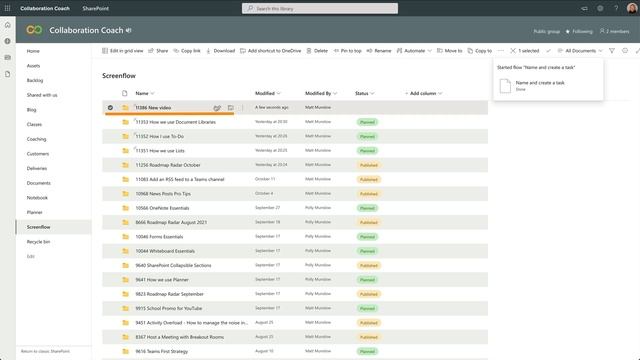
Task: Click Copy link in toolbar
Action: tap(187, 51)
